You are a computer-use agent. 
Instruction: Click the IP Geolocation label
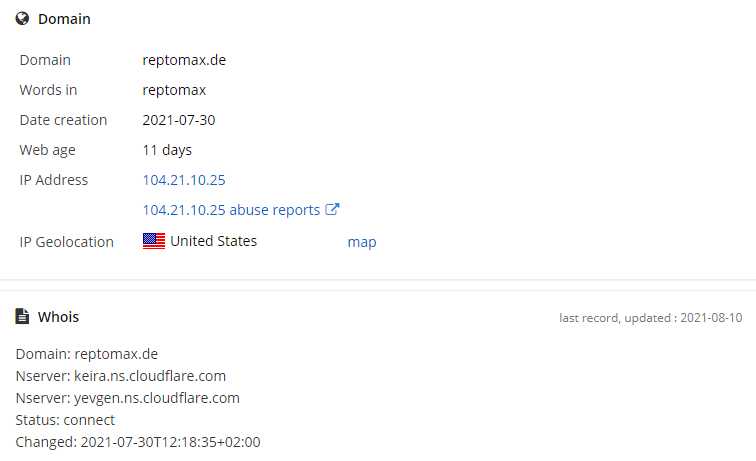(67, 242)
